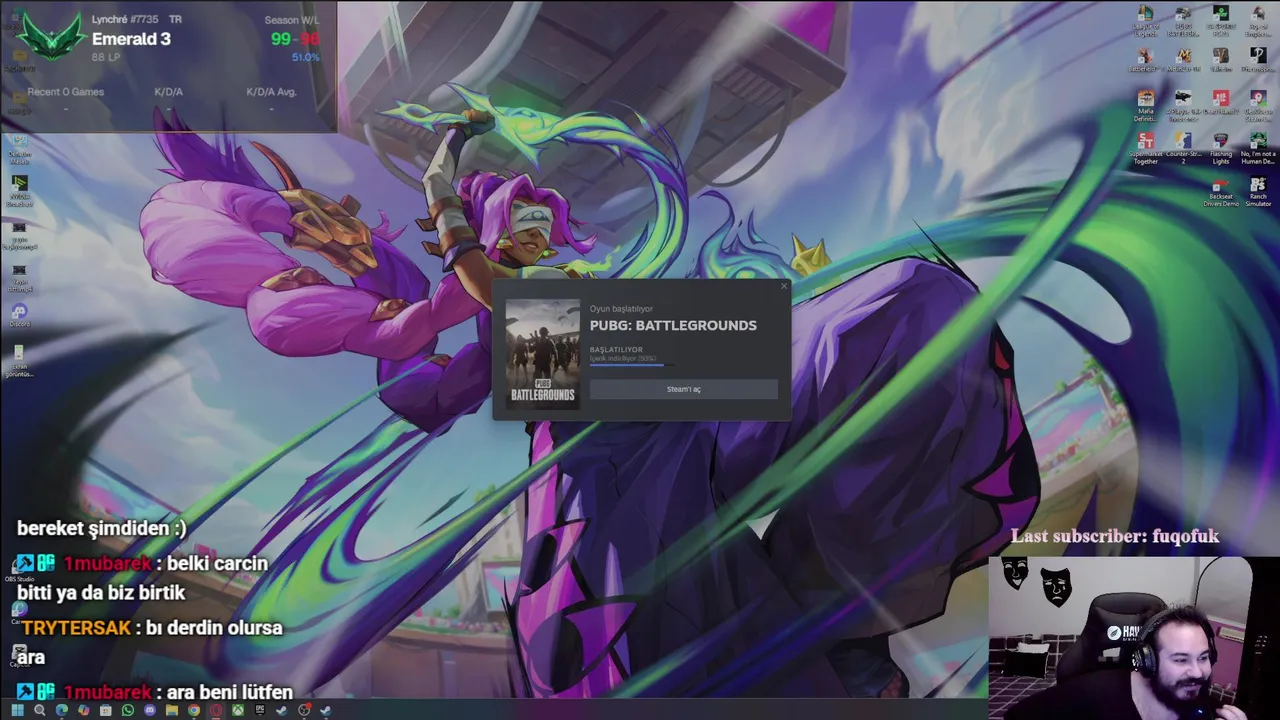Screen dimensions: 1280x720
Task: Launch Microsoft Edge from taskbar
Action: pos(62,710)
